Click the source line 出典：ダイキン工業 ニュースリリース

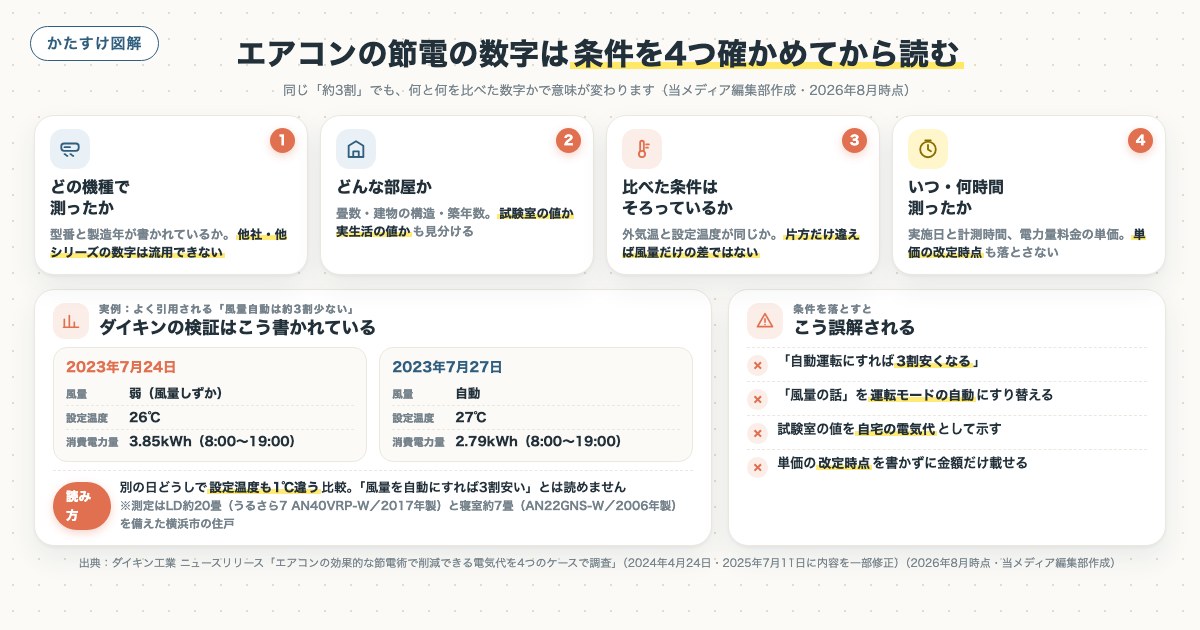[597, 563]
